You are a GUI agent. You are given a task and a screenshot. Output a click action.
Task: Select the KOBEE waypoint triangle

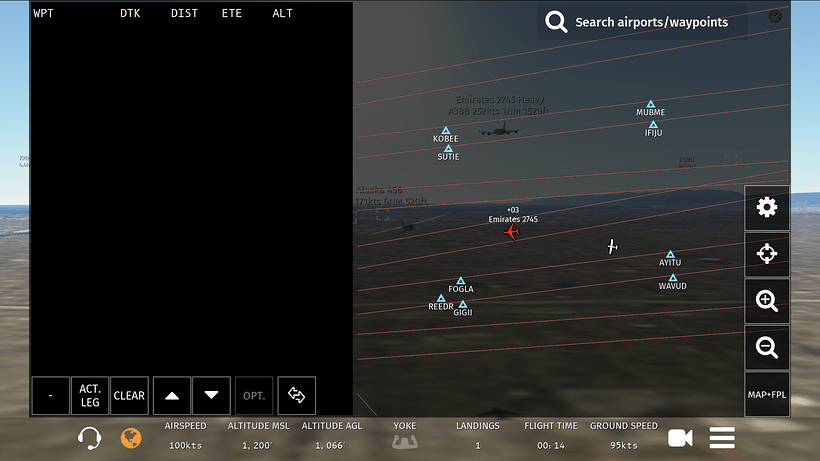tap(446, 130)
